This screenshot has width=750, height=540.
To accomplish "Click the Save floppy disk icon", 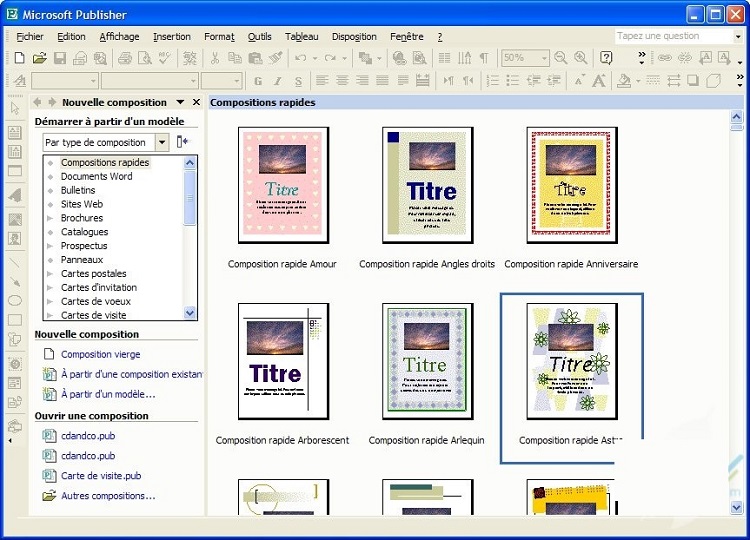I will (x=60, y=58).
